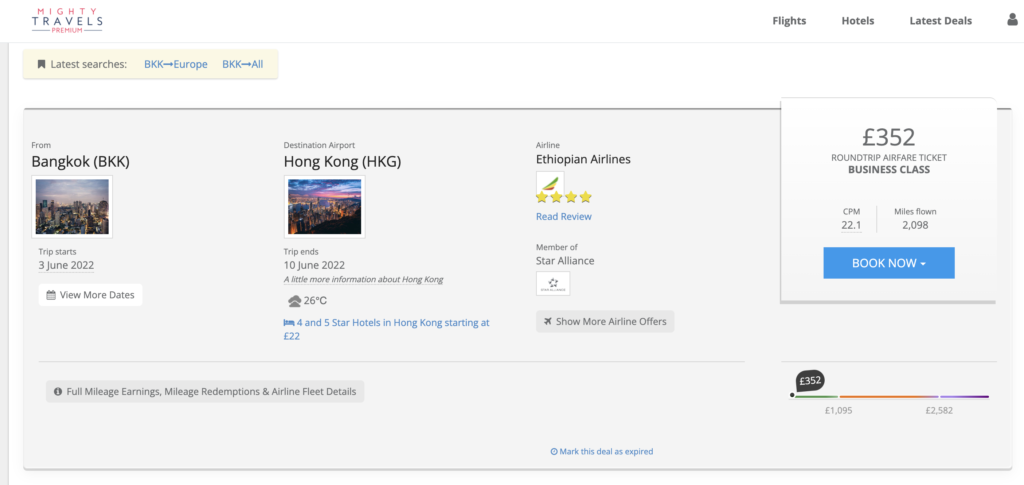Screen dimensions: 1024x485
Task: Open the BKK→Europe latest search
Action: [176, 65]
